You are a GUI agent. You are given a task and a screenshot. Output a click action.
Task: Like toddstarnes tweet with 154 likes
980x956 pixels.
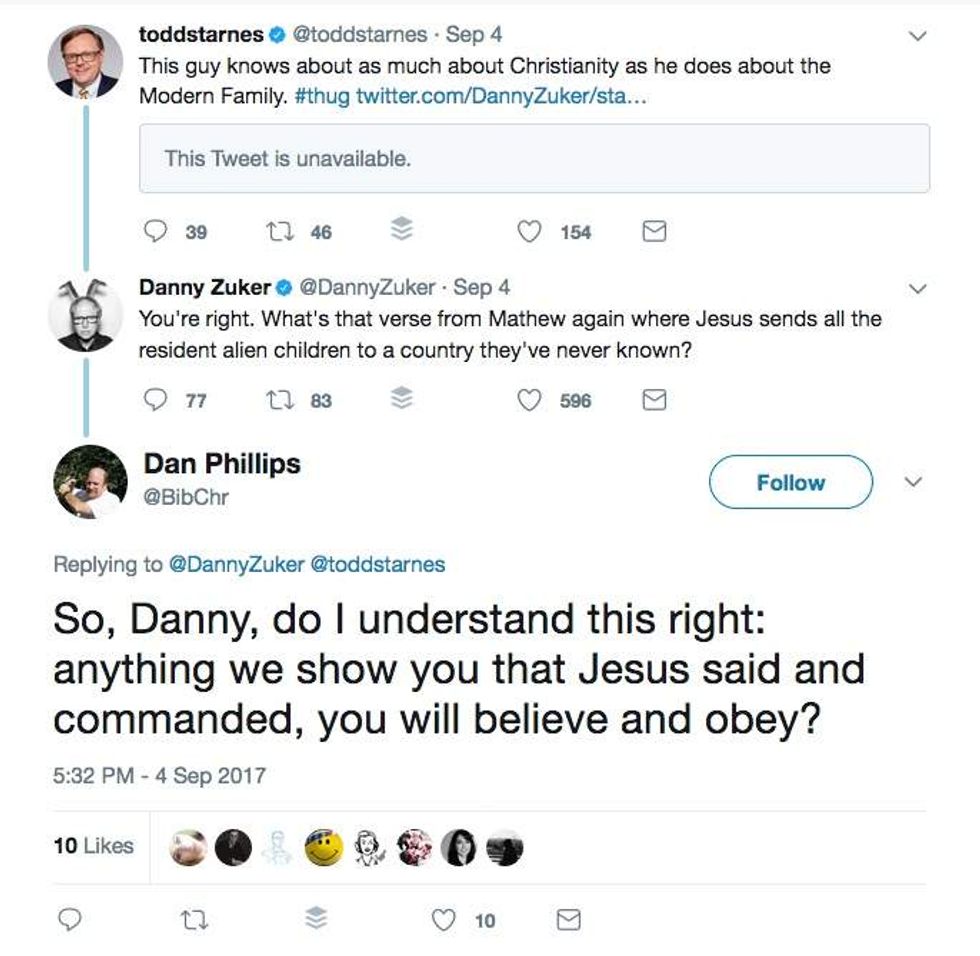tap(529, 232)
